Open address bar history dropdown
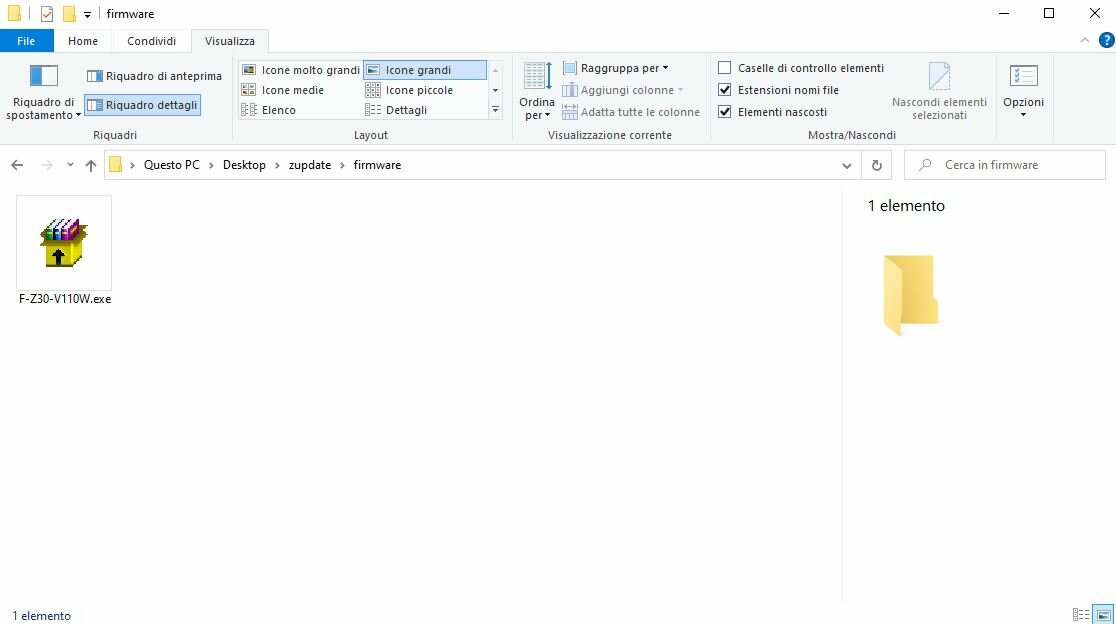Viewport: 1116px width, 624px height. pyautogui.click(x=846, y=165)
